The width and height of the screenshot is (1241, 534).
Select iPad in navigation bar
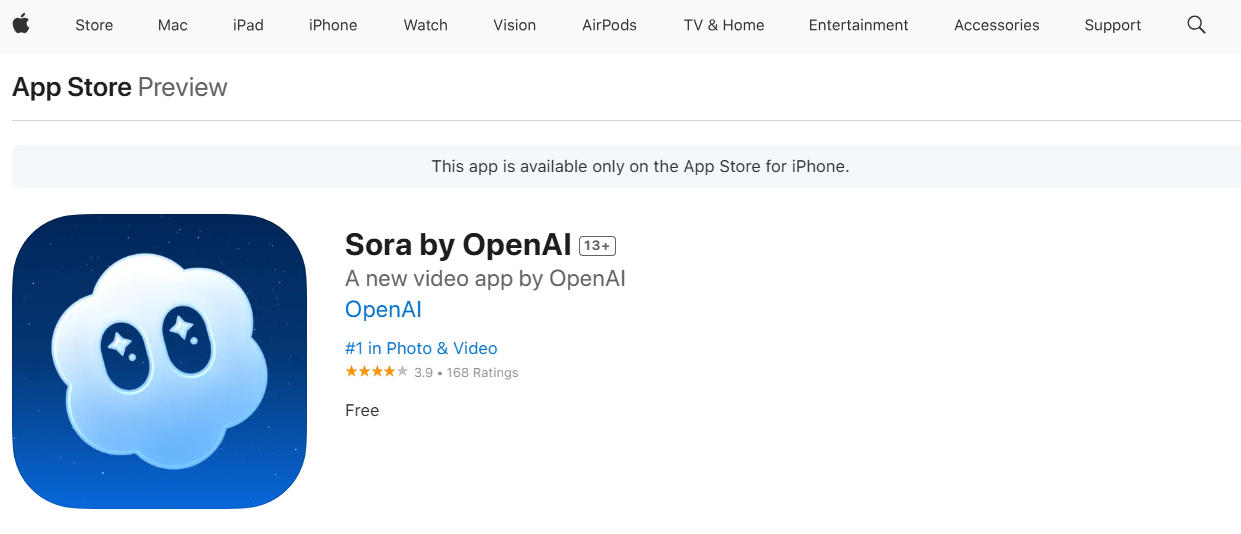click(248, 25)
